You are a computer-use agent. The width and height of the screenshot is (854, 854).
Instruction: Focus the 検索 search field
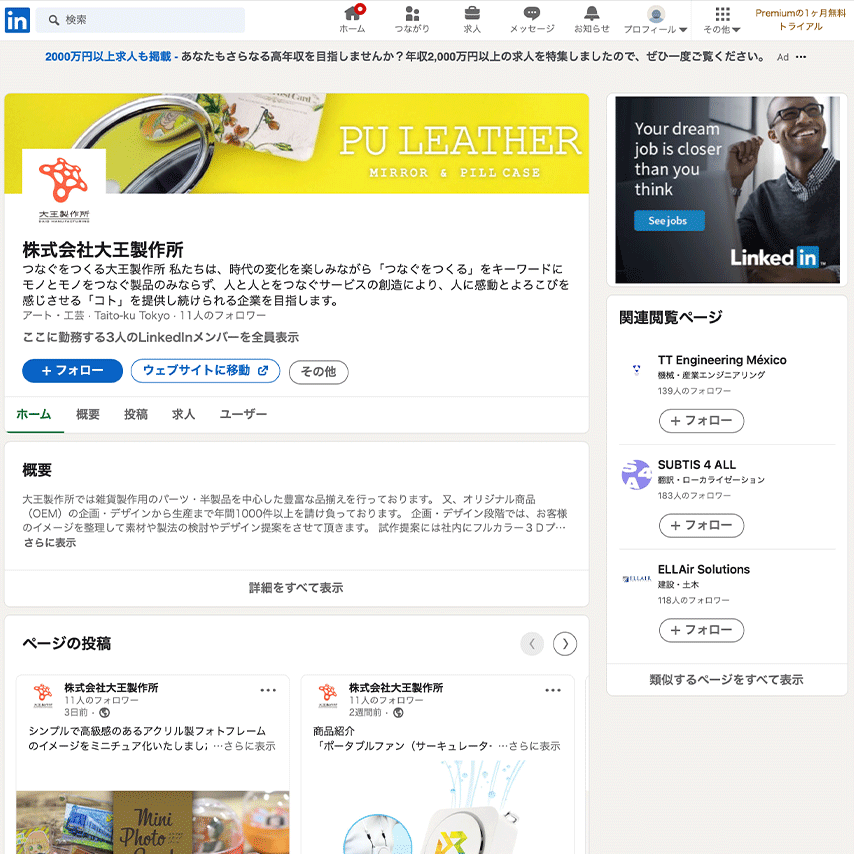141,20
